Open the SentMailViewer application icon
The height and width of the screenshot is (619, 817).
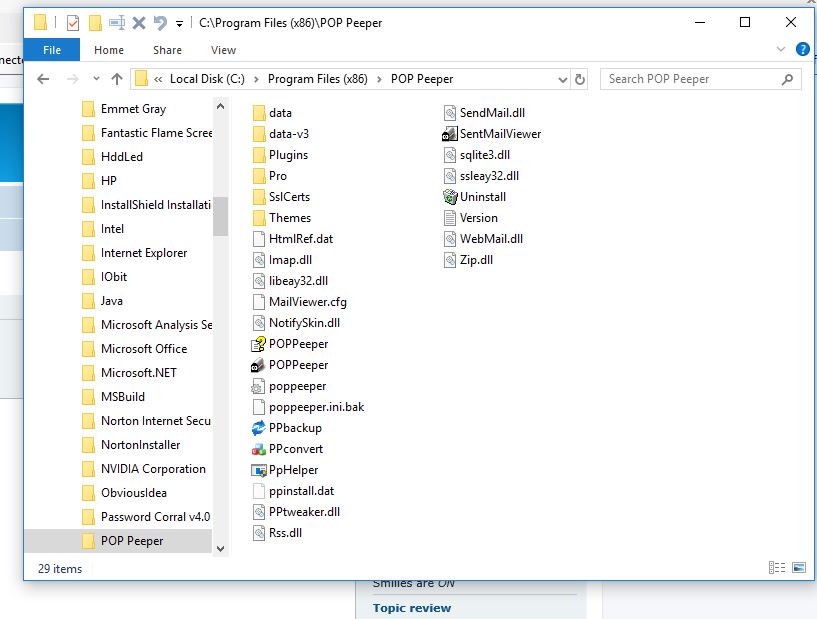click(450, 134)
